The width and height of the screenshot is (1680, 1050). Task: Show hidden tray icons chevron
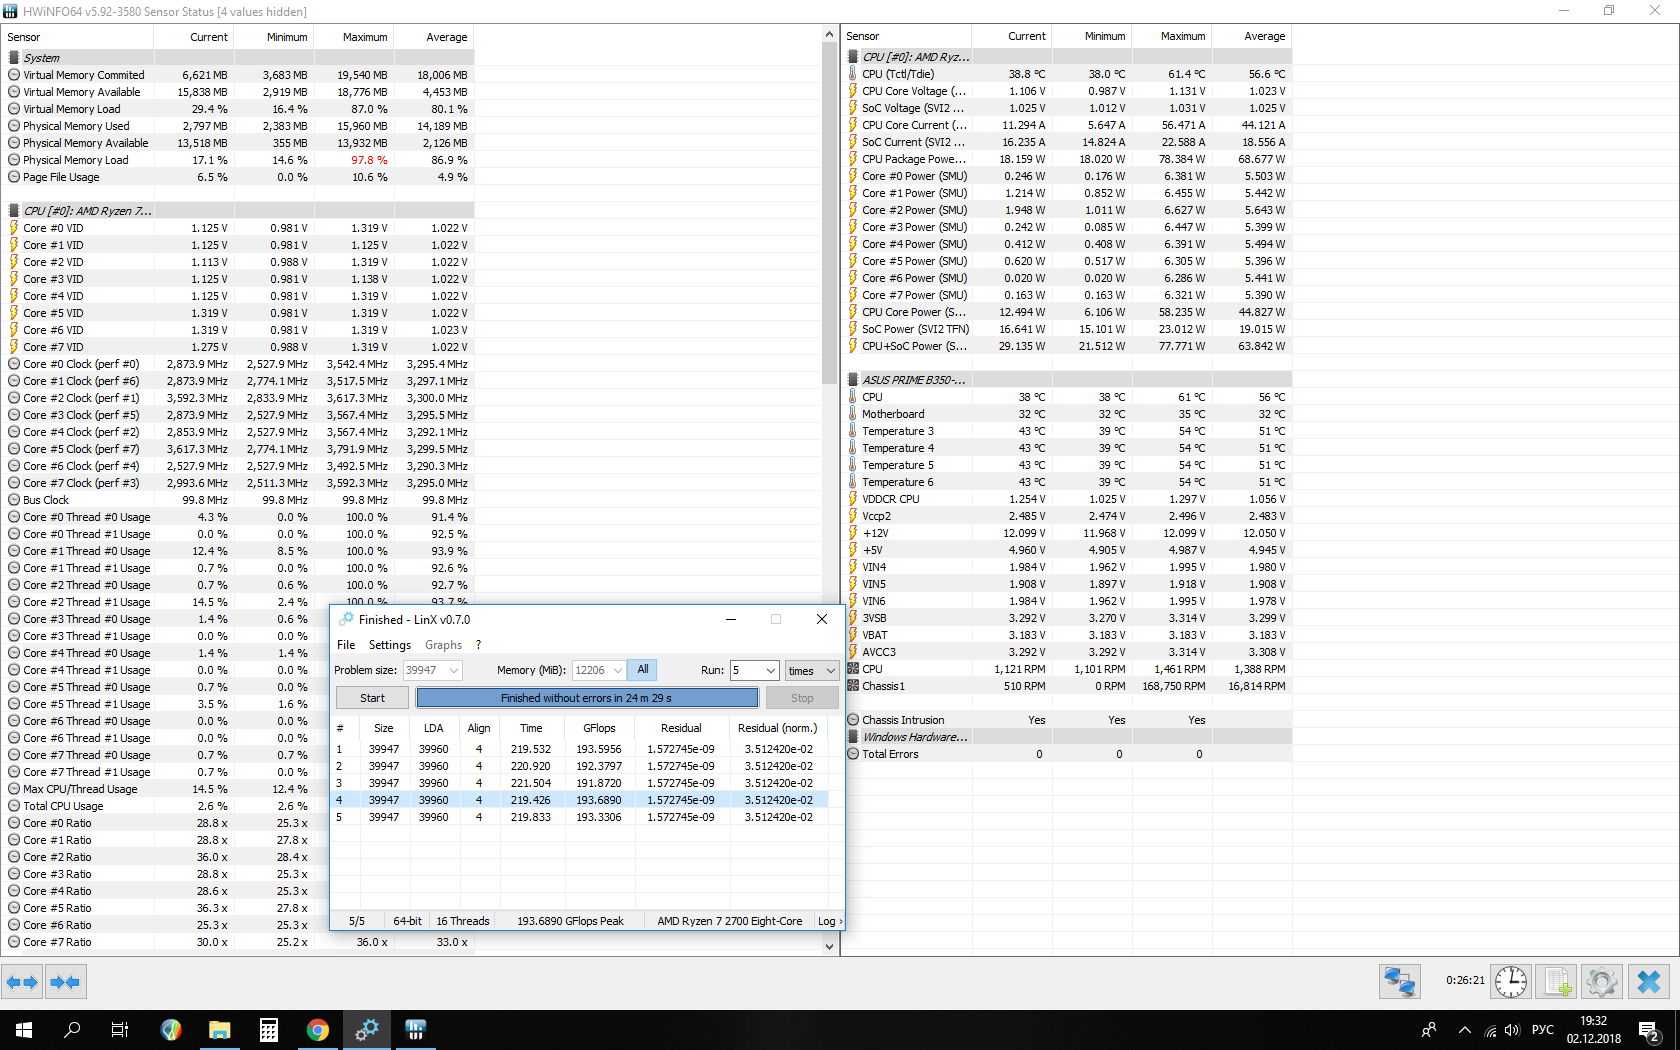[x=1465, y=1030]
